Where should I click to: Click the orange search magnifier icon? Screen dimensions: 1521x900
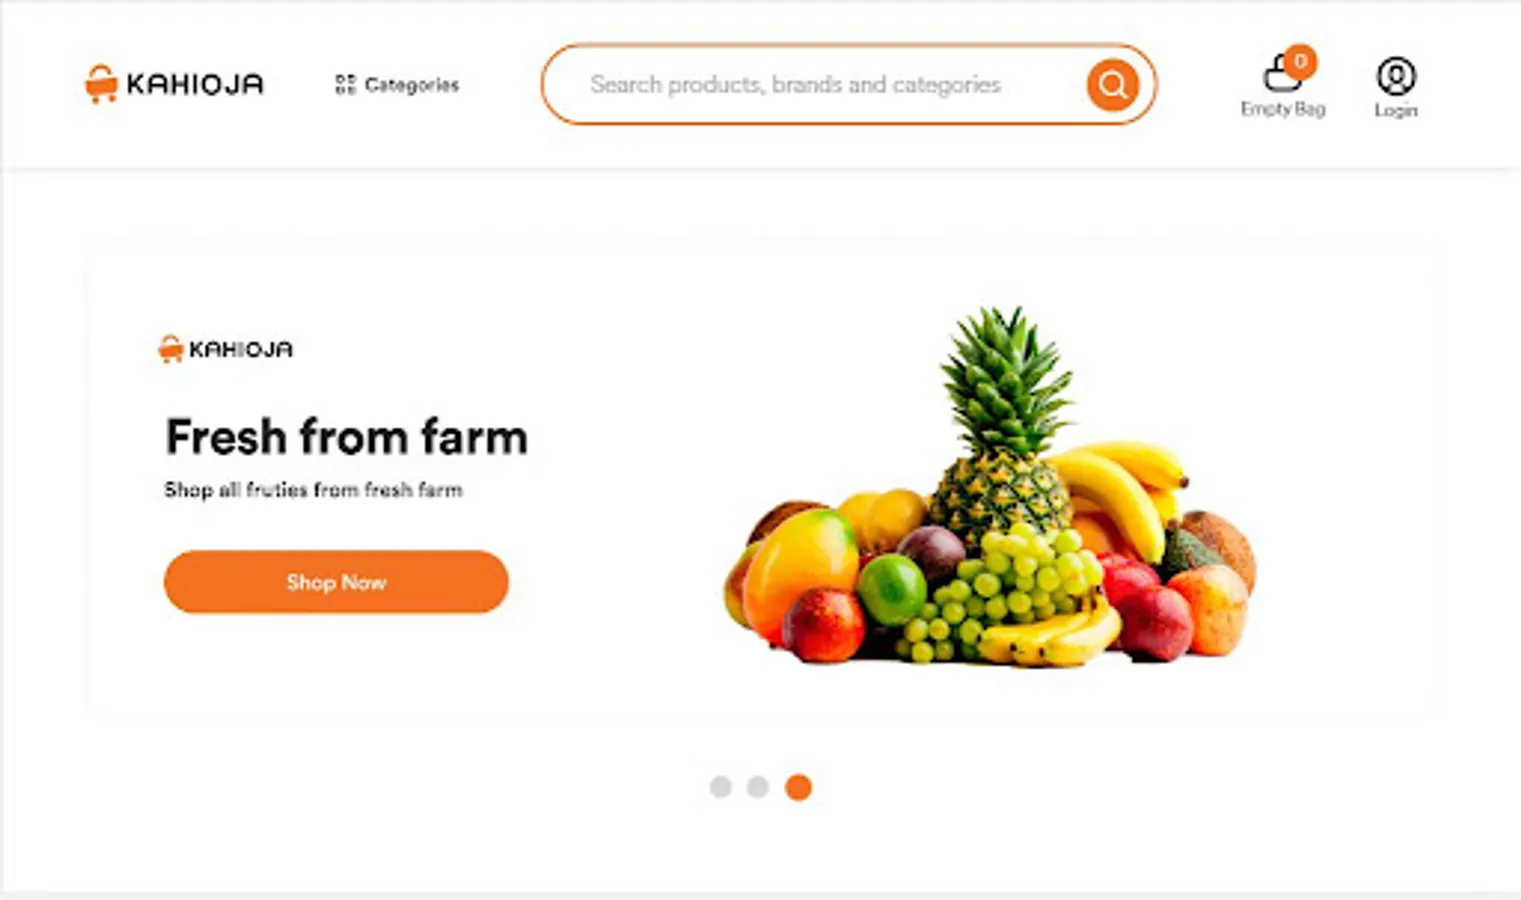click(x=1112, y=85)
